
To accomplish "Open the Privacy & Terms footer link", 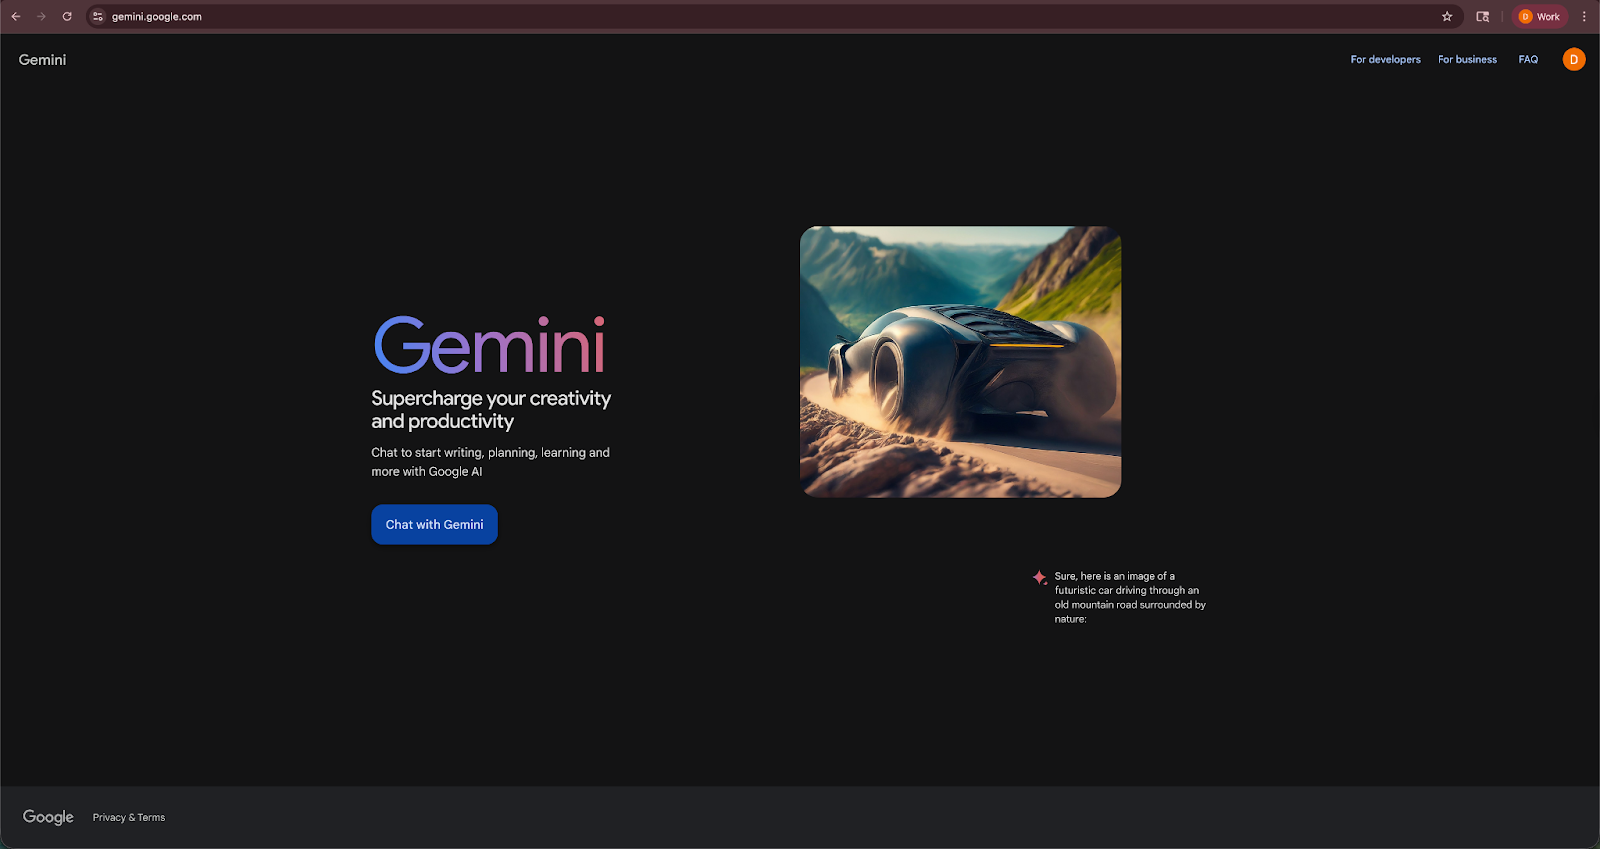I will pyautogui.click(x=129, y=817).
